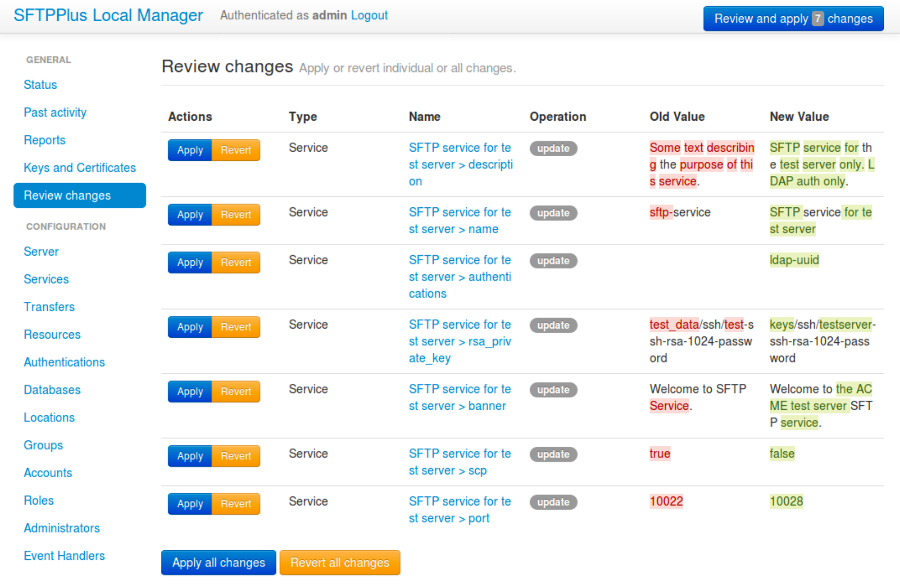Apply the banner update for the test server

[x=190, y=391]
